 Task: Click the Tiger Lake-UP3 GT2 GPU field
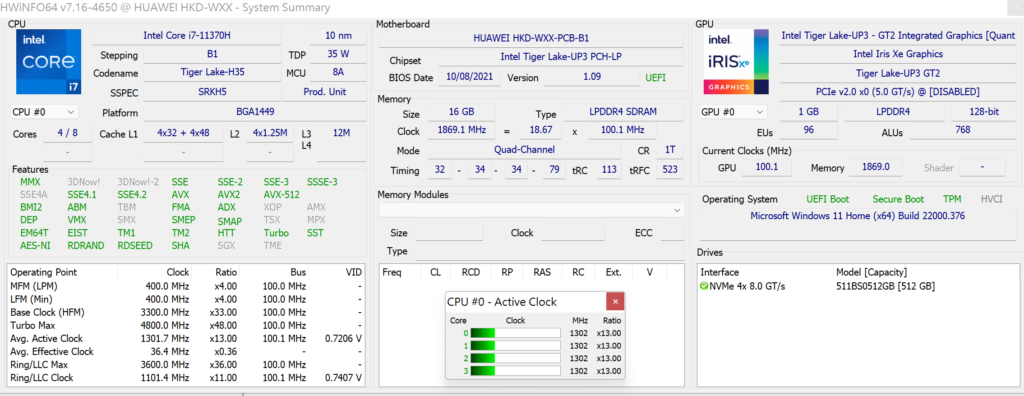tap(898, 73)
